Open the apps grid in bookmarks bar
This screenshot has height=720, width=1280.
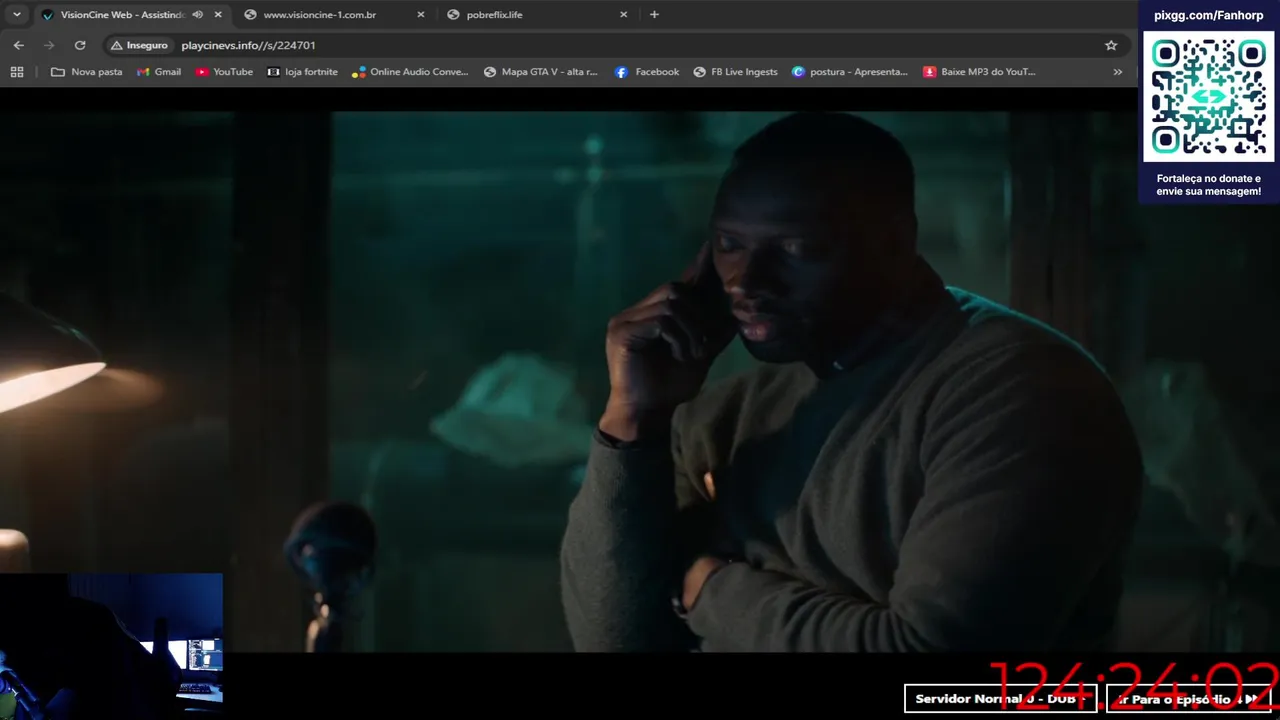point(17,72)
